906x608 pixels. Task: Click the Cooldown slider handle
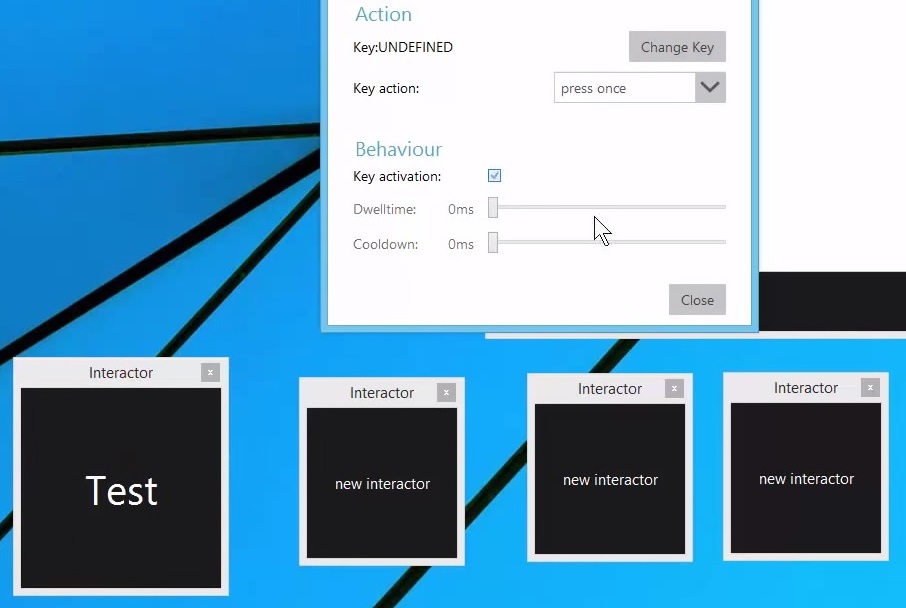(x=493, y=243)
